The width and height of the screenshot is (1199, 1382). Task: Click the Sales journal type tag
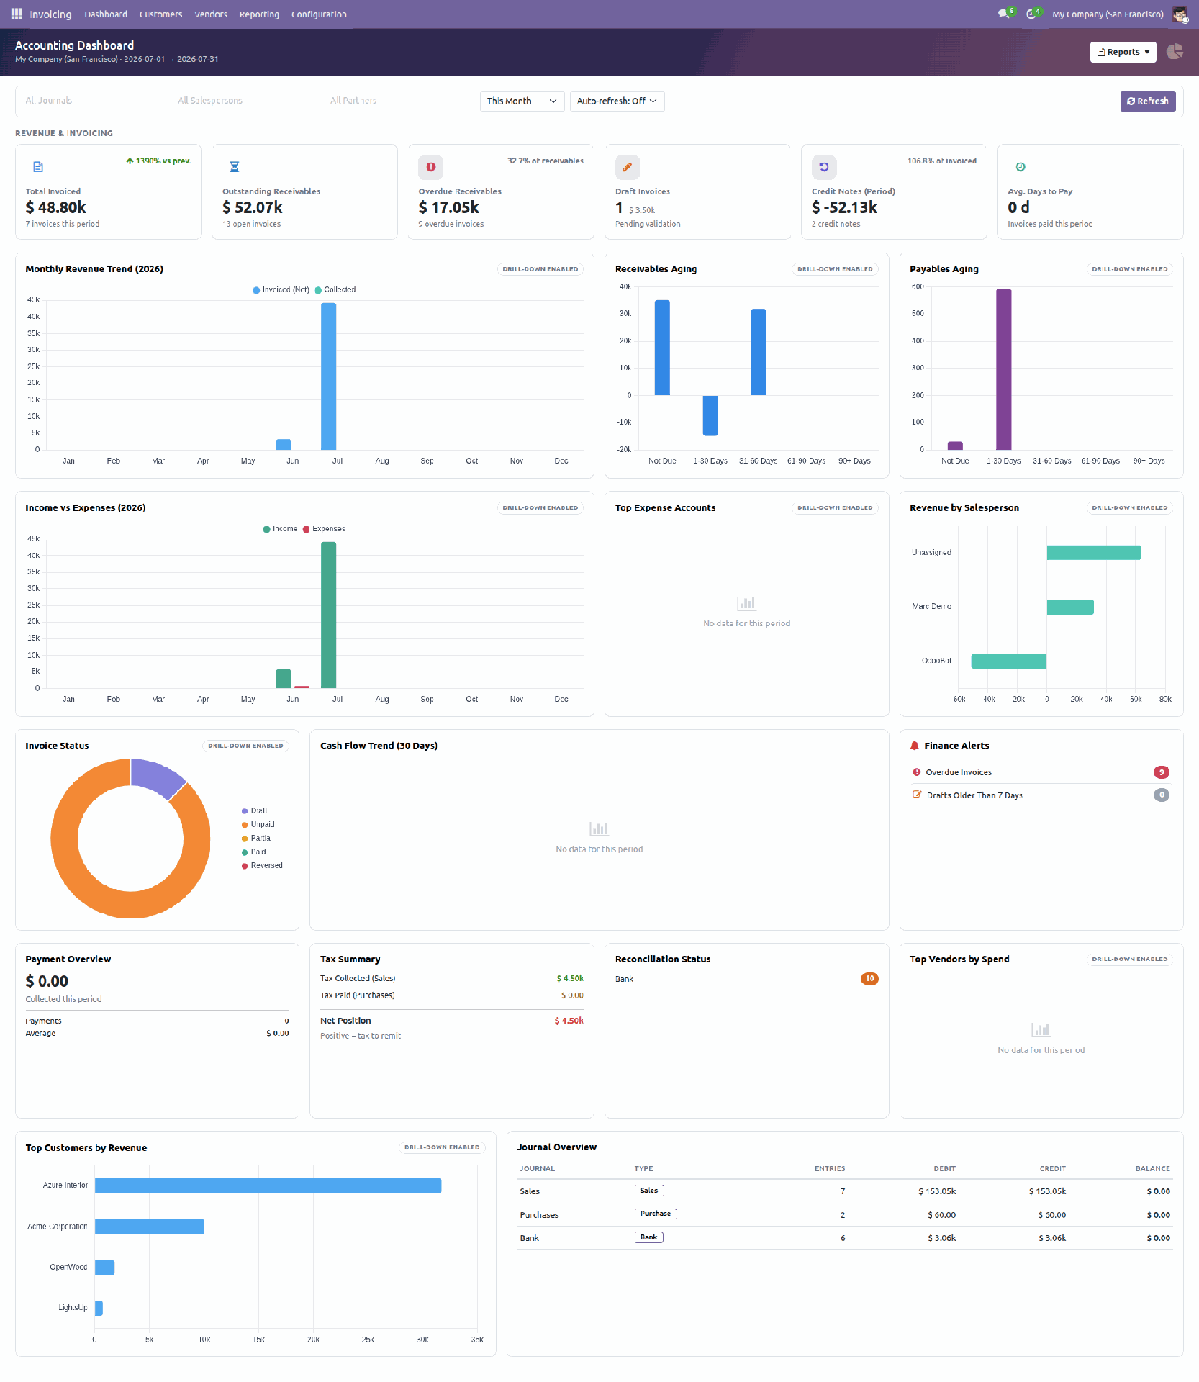[x=650, y=1190]
